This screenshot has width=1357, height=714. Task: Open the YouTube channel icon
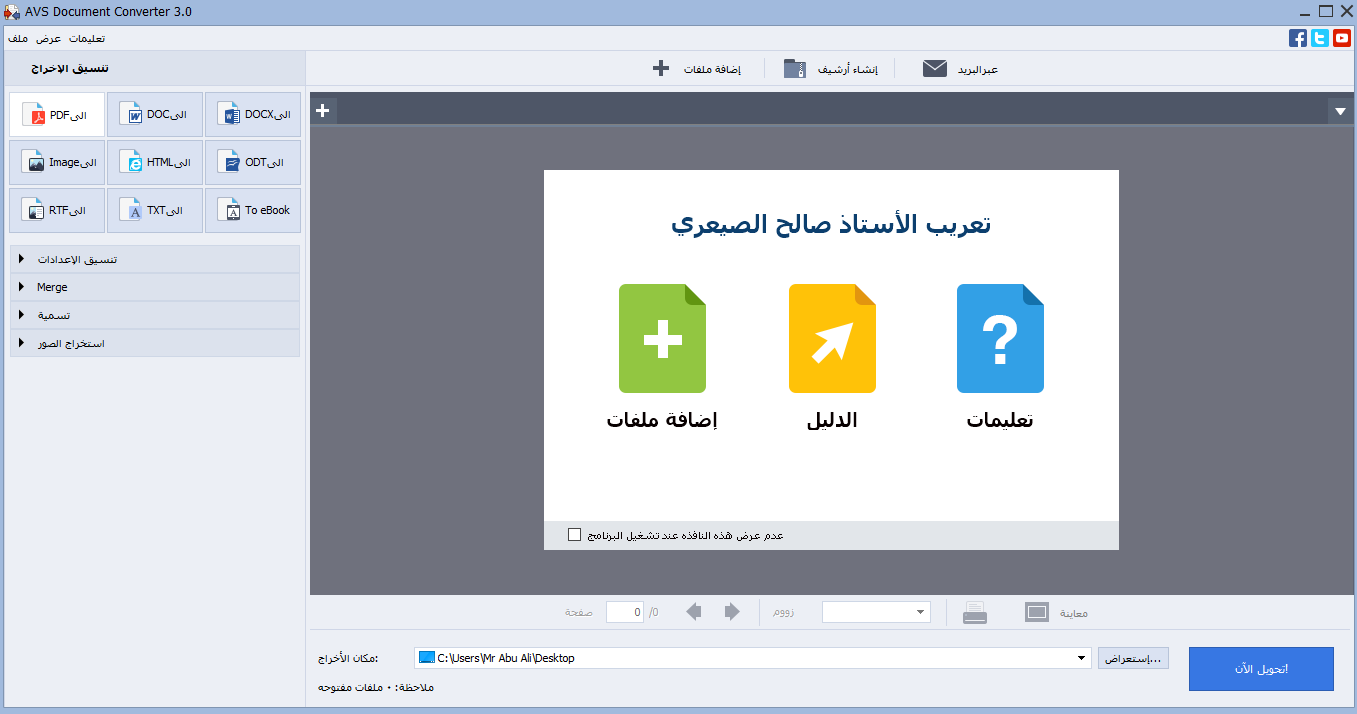[1342, 38]
